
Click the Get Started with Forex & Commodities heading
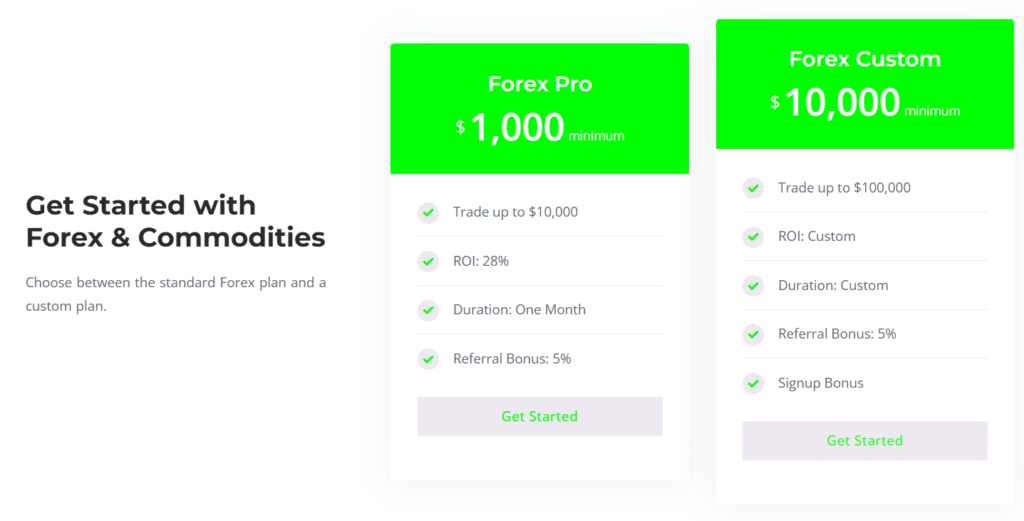(x=175, y=221)
